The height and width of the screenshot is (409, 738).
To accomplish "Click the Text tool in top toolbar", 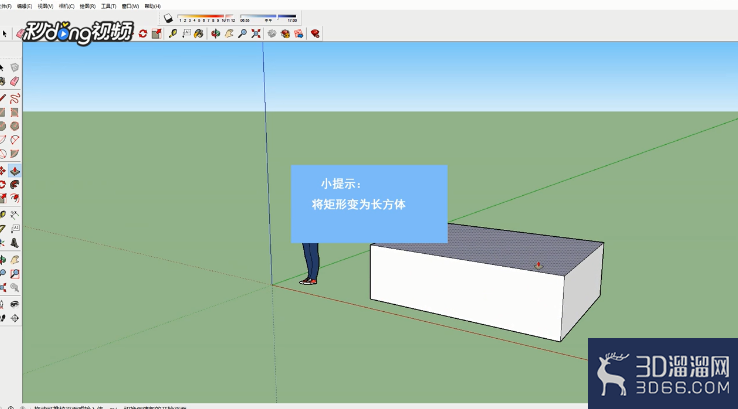I will click(186, 33).
